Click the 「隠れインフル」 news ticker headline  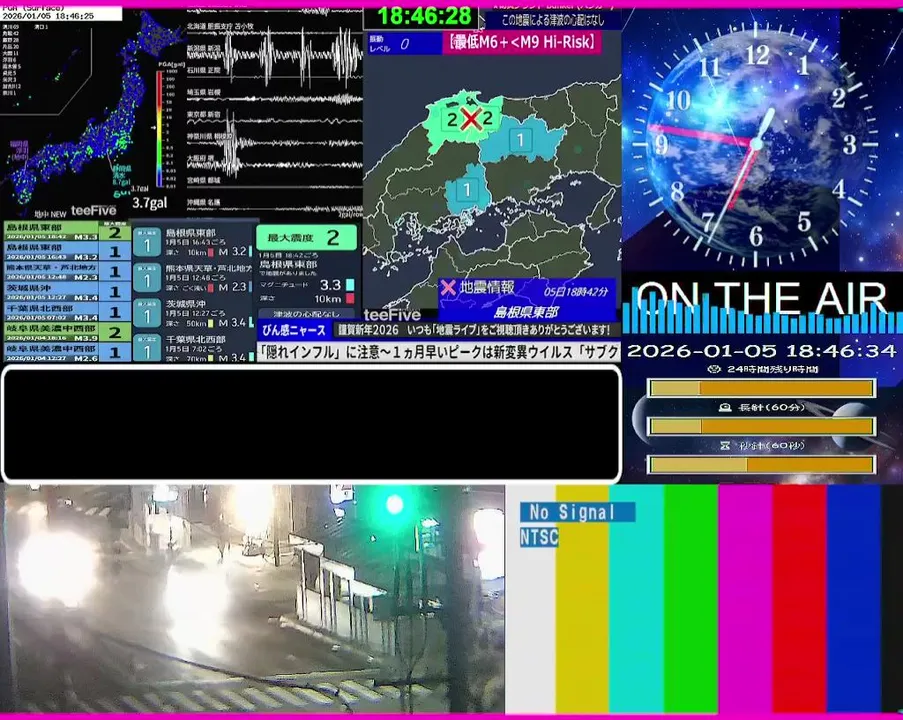point(439,351)
